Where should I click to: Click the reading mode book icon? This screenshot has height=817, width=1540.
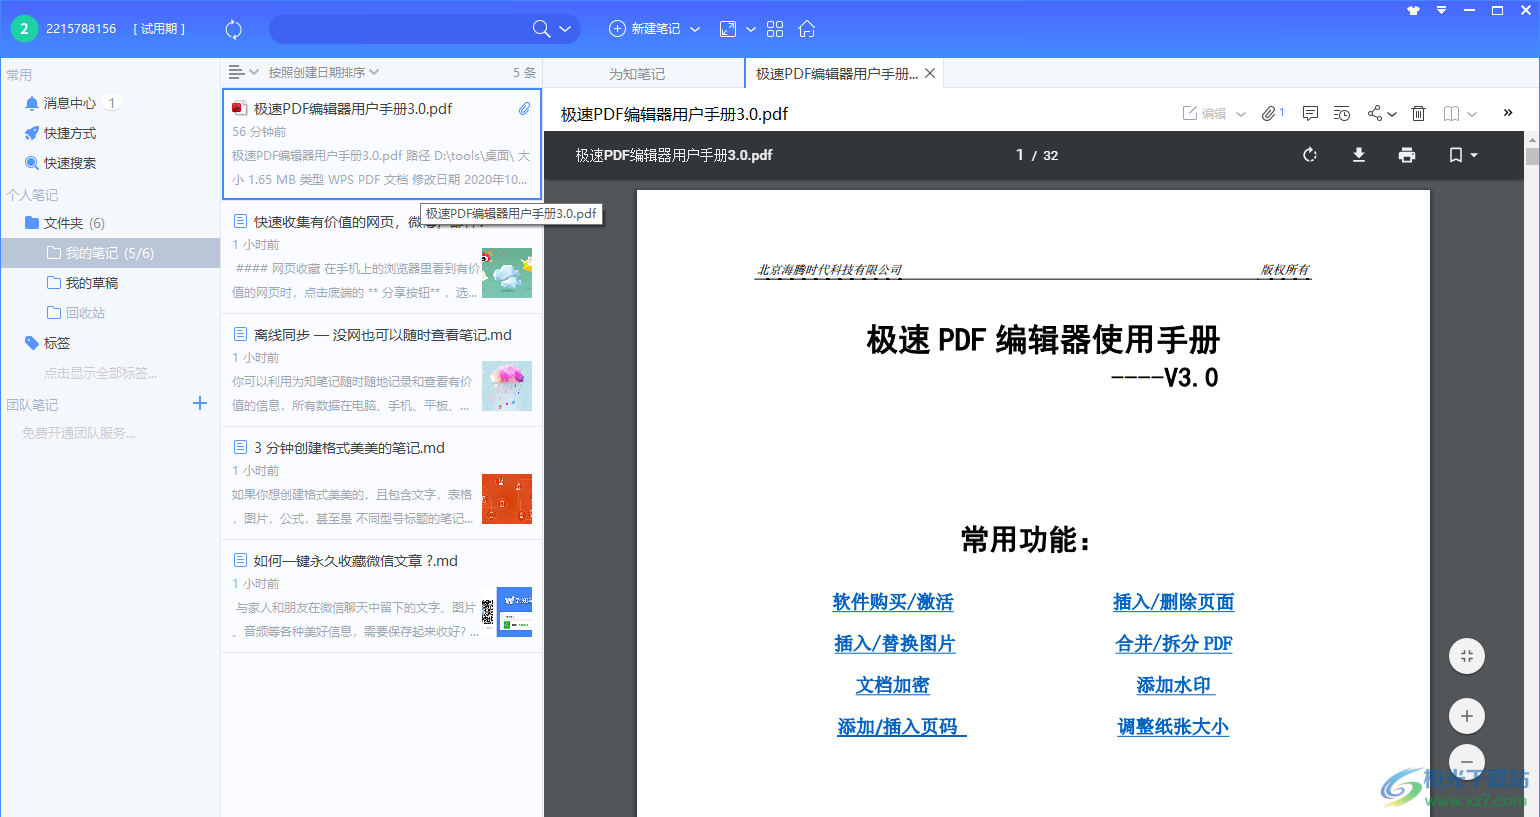click(x=1451, y=114)
